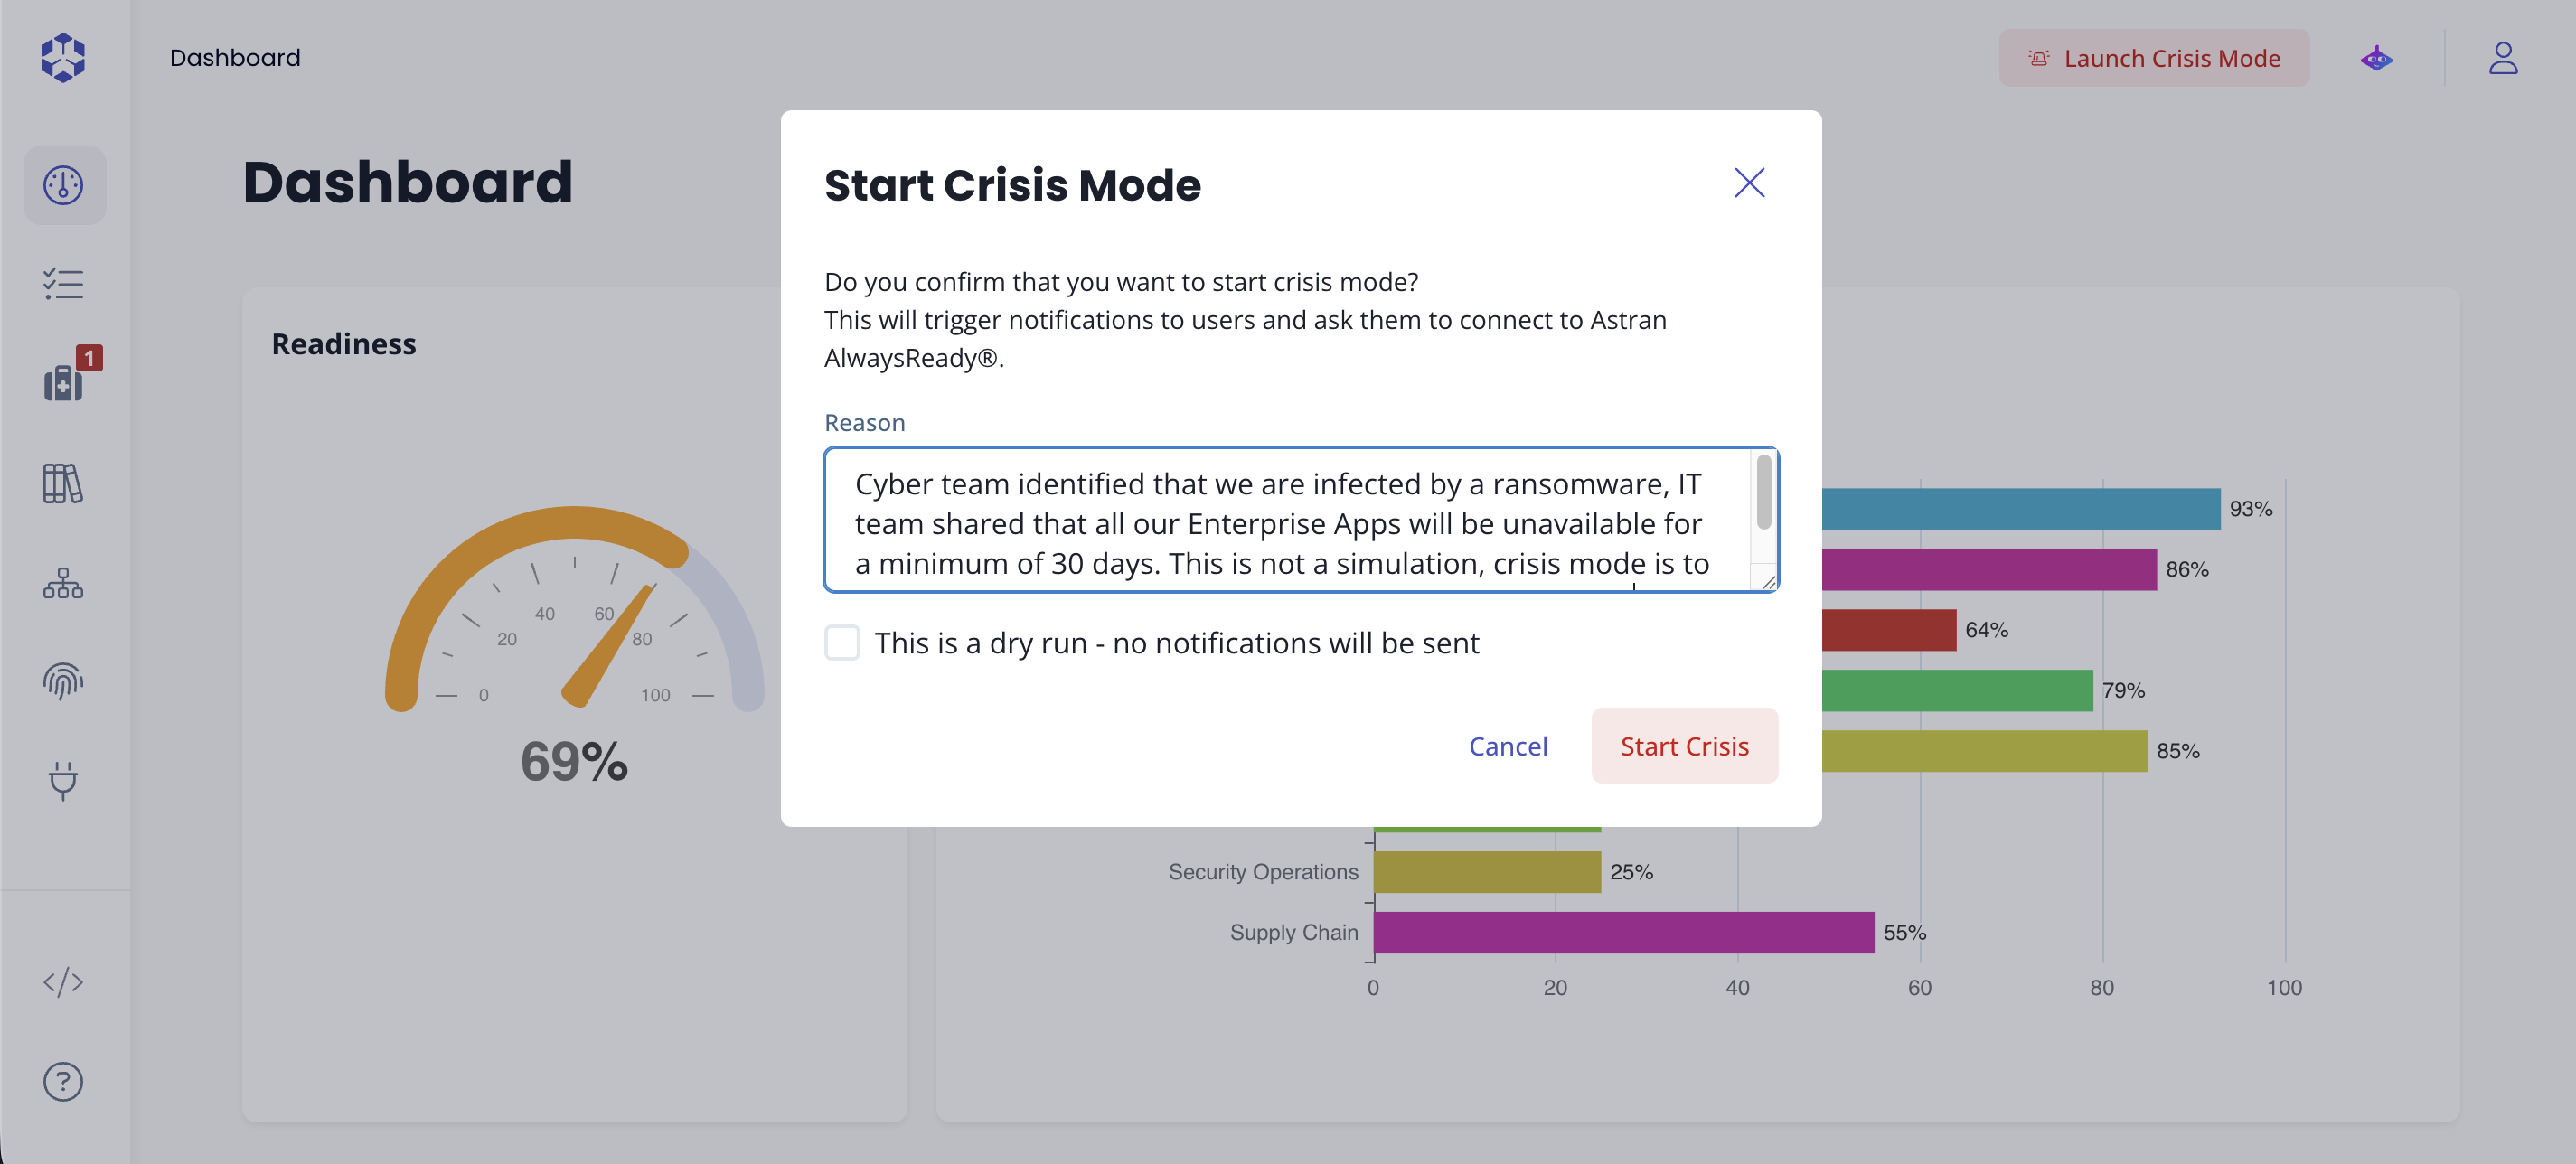Select the checklist icon in the sidebar

(63, 284)
